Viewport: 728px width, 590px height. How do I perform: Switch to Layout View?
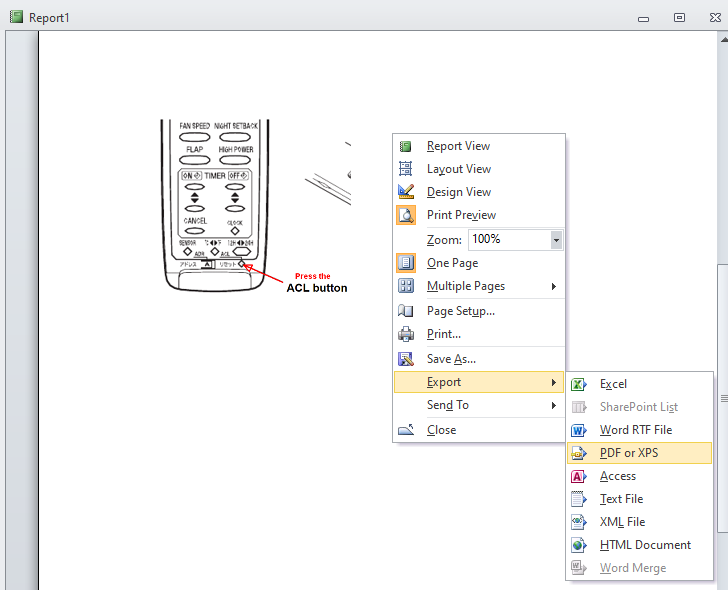pos(479,169)
